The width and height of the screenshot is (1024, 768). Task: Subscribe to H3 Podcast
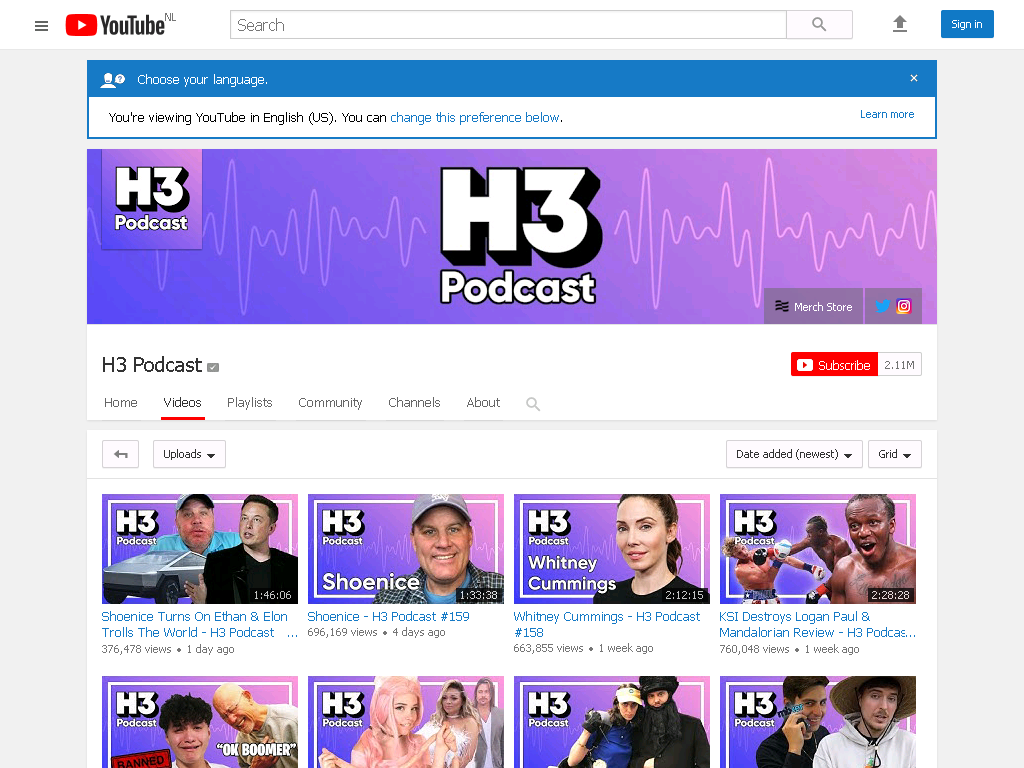834,364
